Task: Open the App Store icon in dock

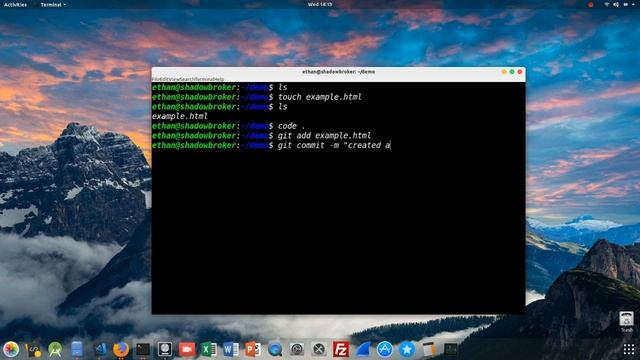Action: coord(384,349)
